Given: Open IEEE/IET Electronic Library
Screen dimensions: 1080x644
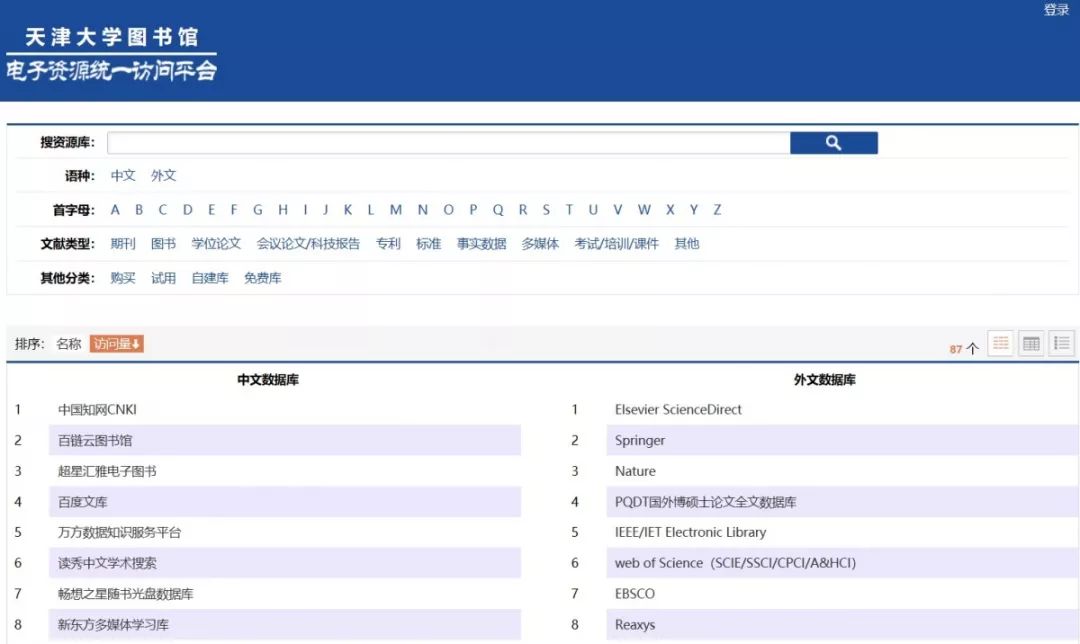Looking at the screenshot, I should [x=690, y=532].
